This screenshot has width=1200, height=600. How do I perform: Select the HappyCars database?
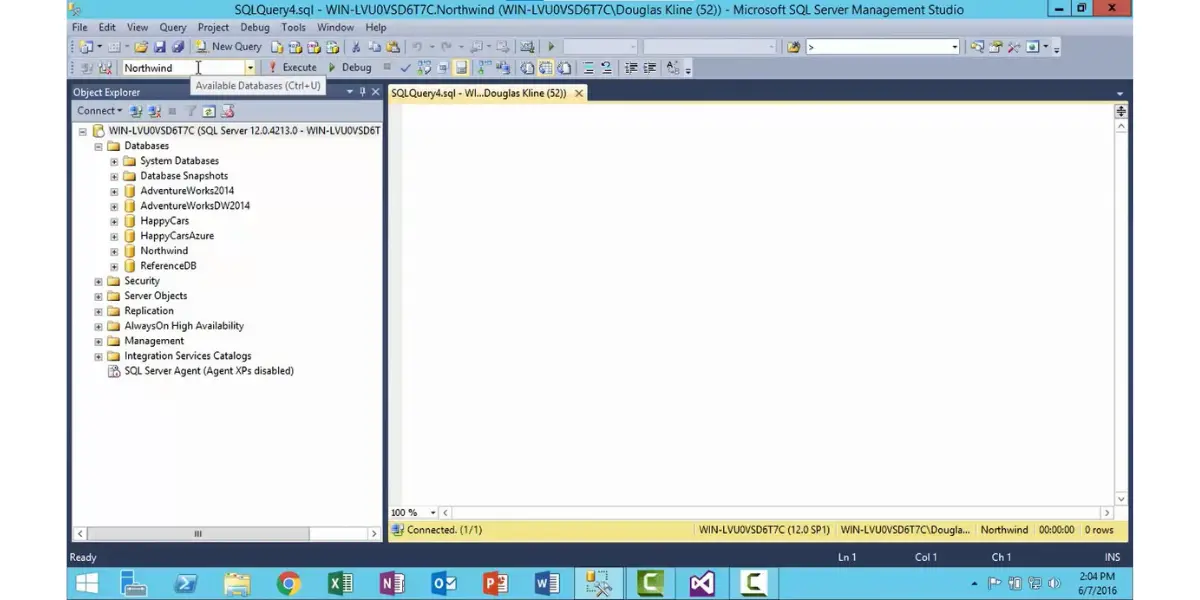pyautogui.click(x=164, y=221)
